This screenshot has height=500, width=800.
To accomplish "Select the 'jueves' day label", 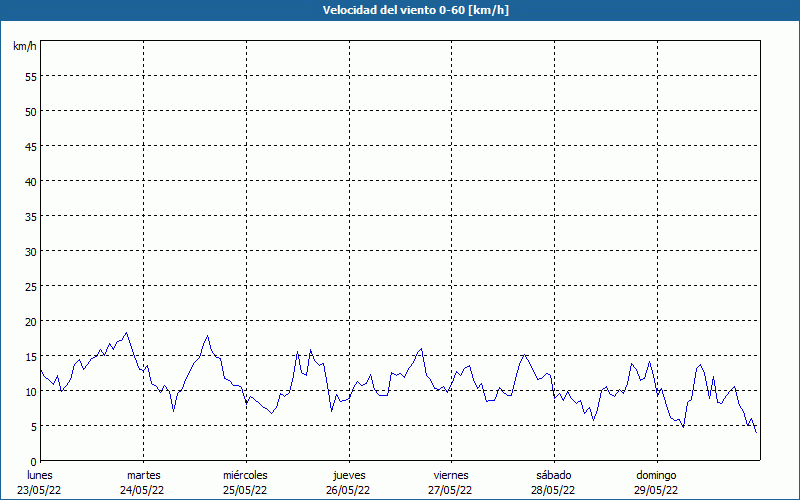I will (349, 476).
